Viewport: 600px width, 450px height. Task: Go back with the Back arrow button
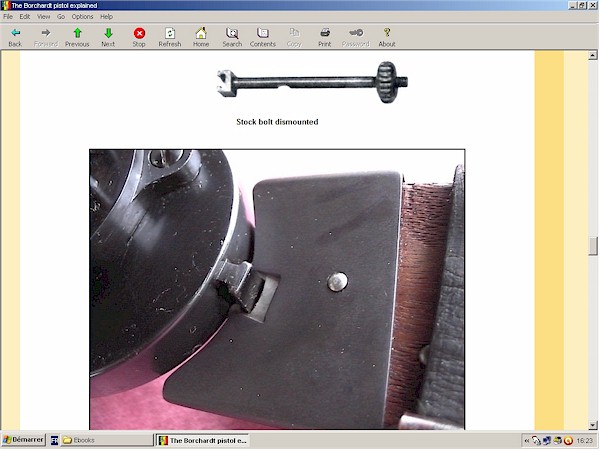[x=15, y=38]
